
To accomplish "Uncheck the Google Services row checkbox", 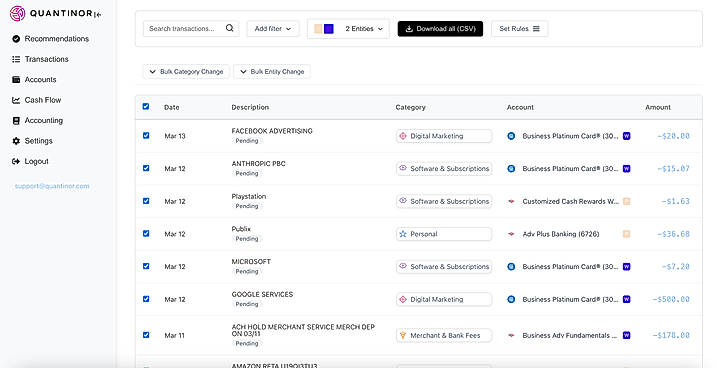I will tap(146, 299).
